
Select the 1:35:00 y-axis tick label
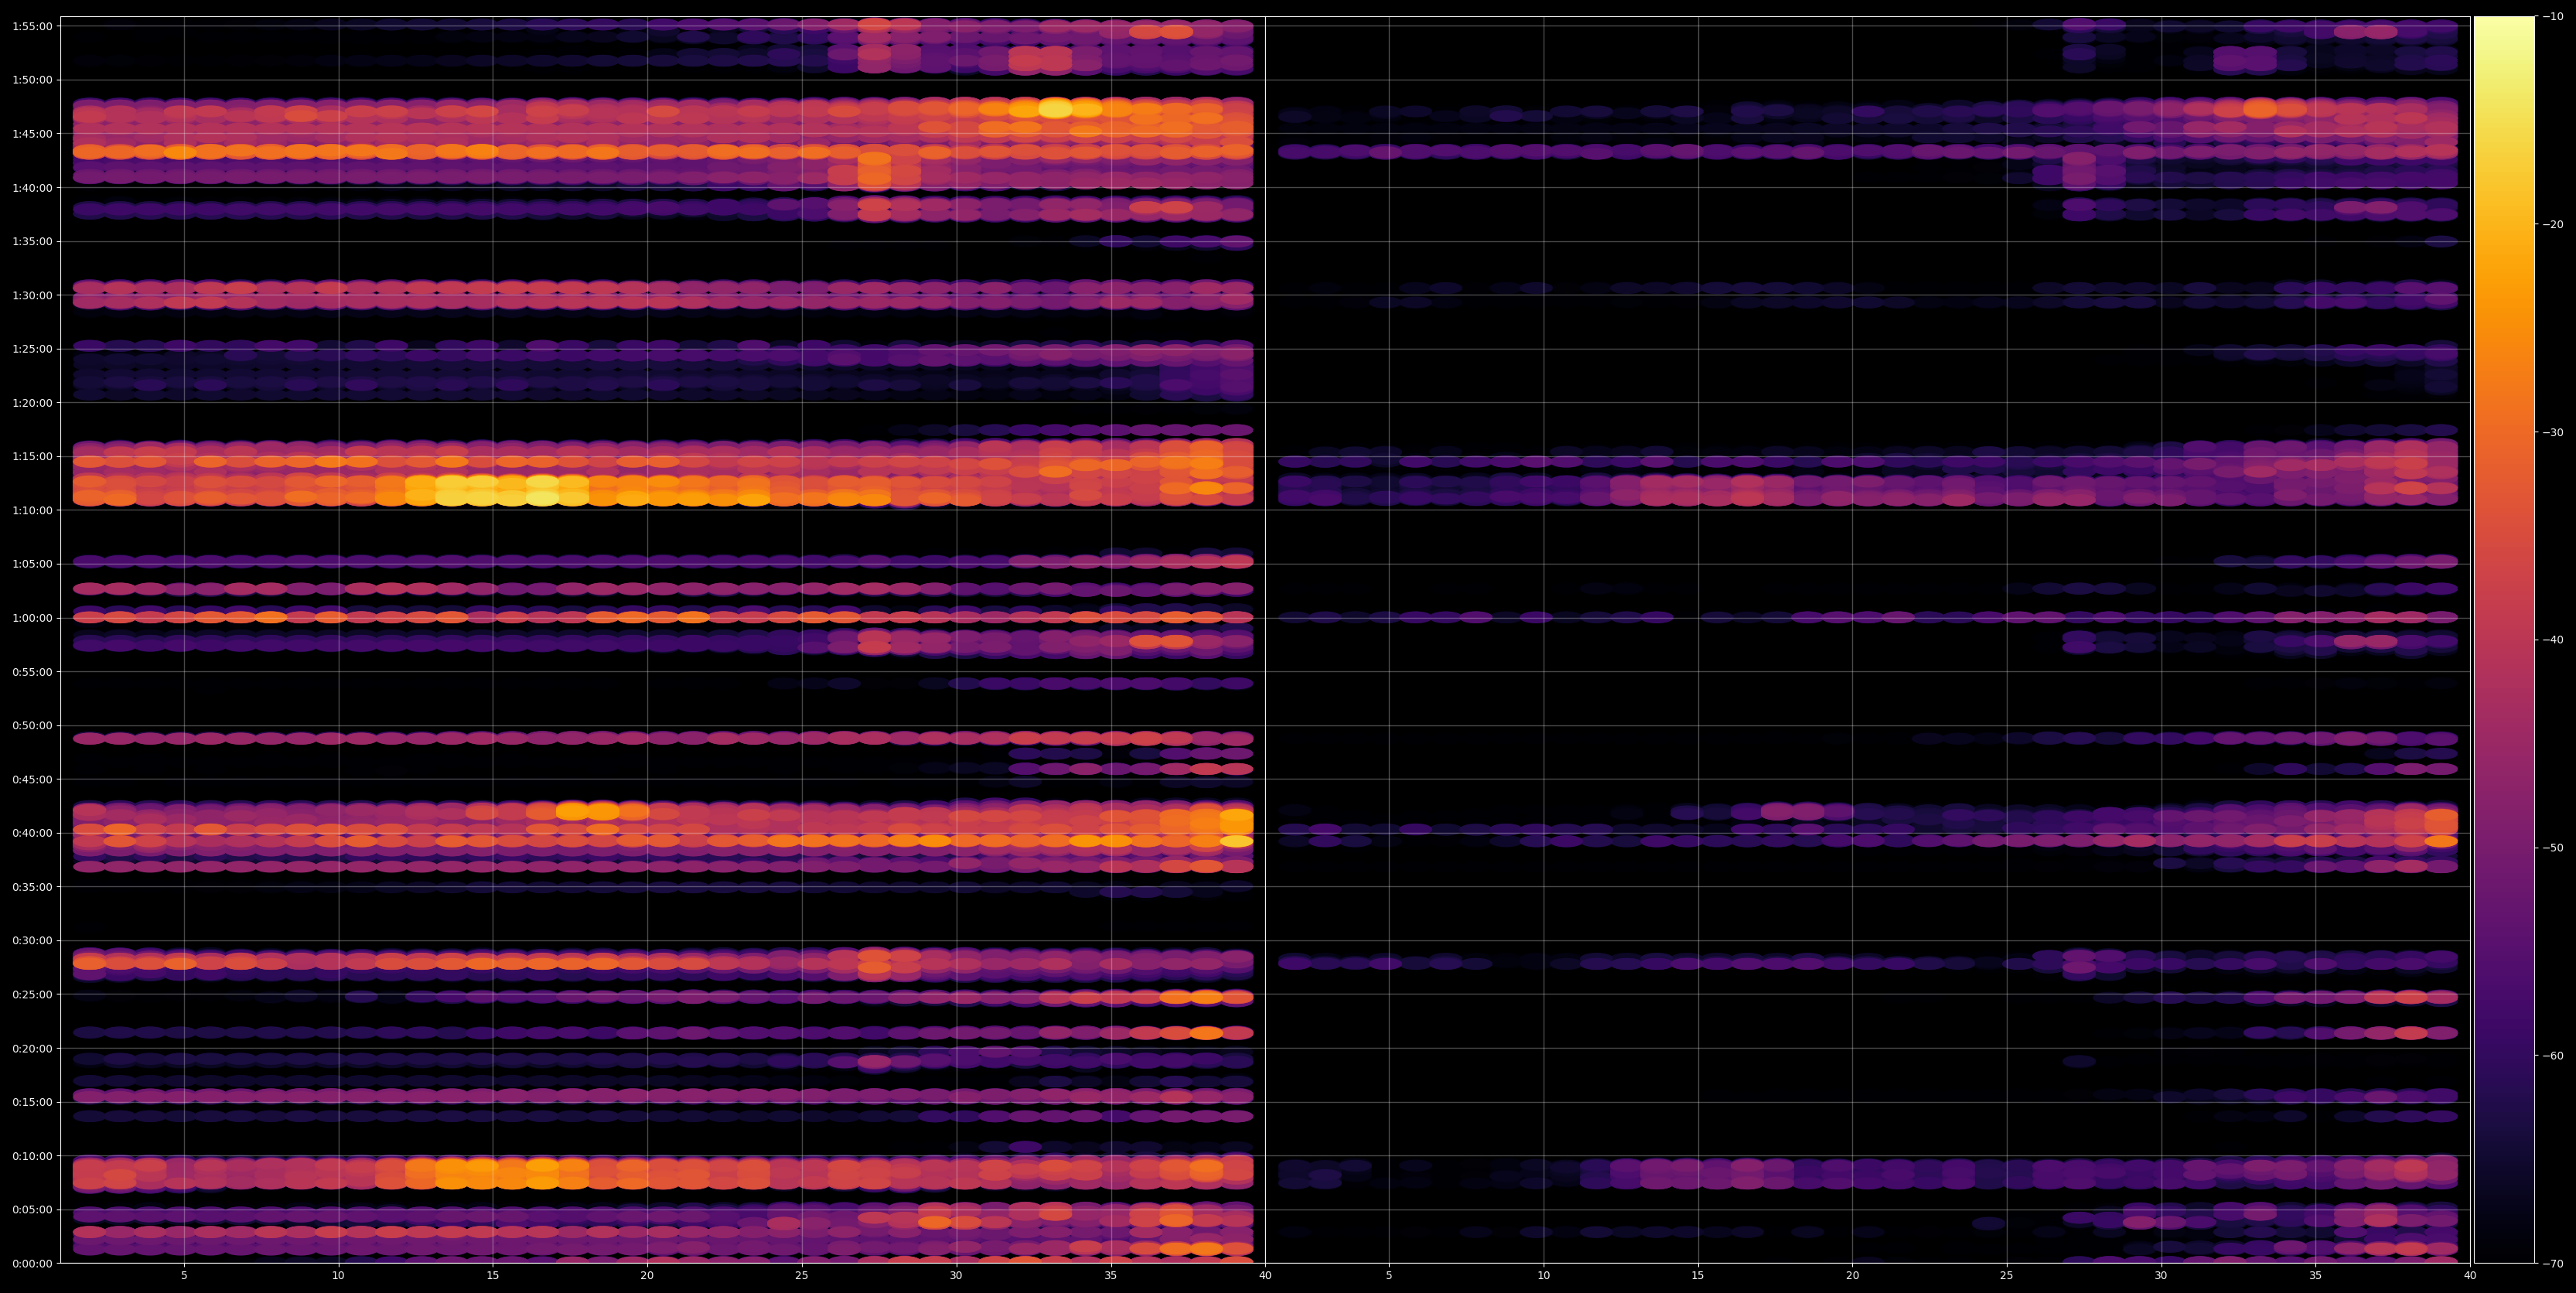[x=32, y=241]
